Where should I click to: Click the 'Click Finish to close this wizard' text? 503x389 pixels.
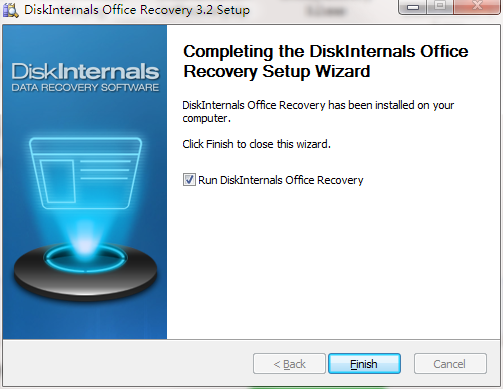click(256, 144)
